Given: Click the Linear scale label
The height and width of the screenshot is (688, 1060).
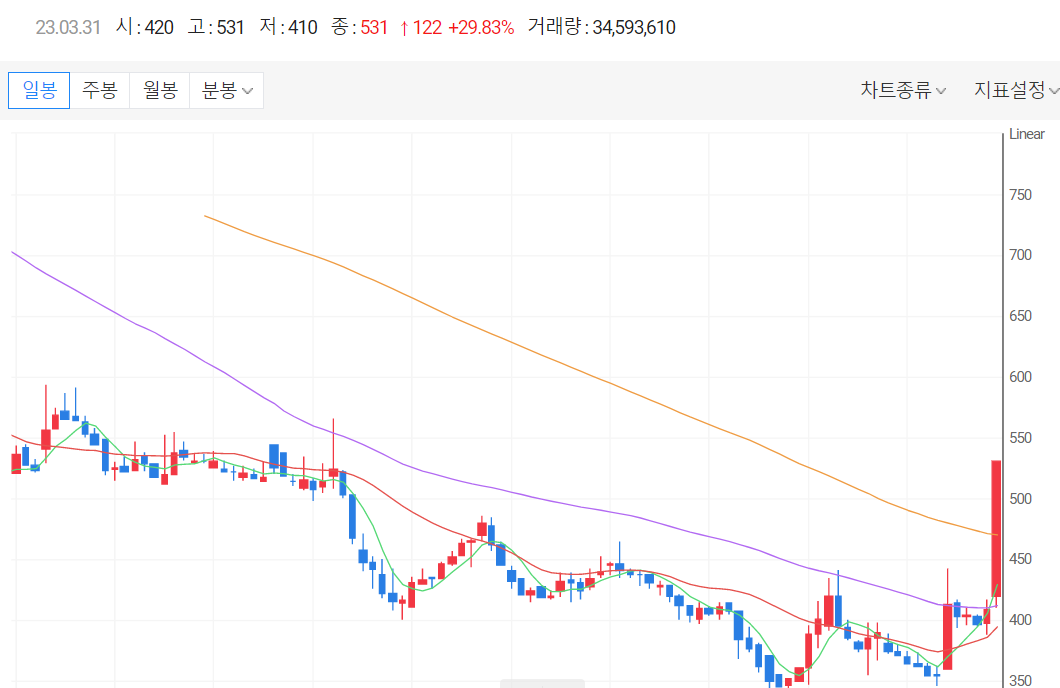Looking at the screenshot, I should (1026, 134).
